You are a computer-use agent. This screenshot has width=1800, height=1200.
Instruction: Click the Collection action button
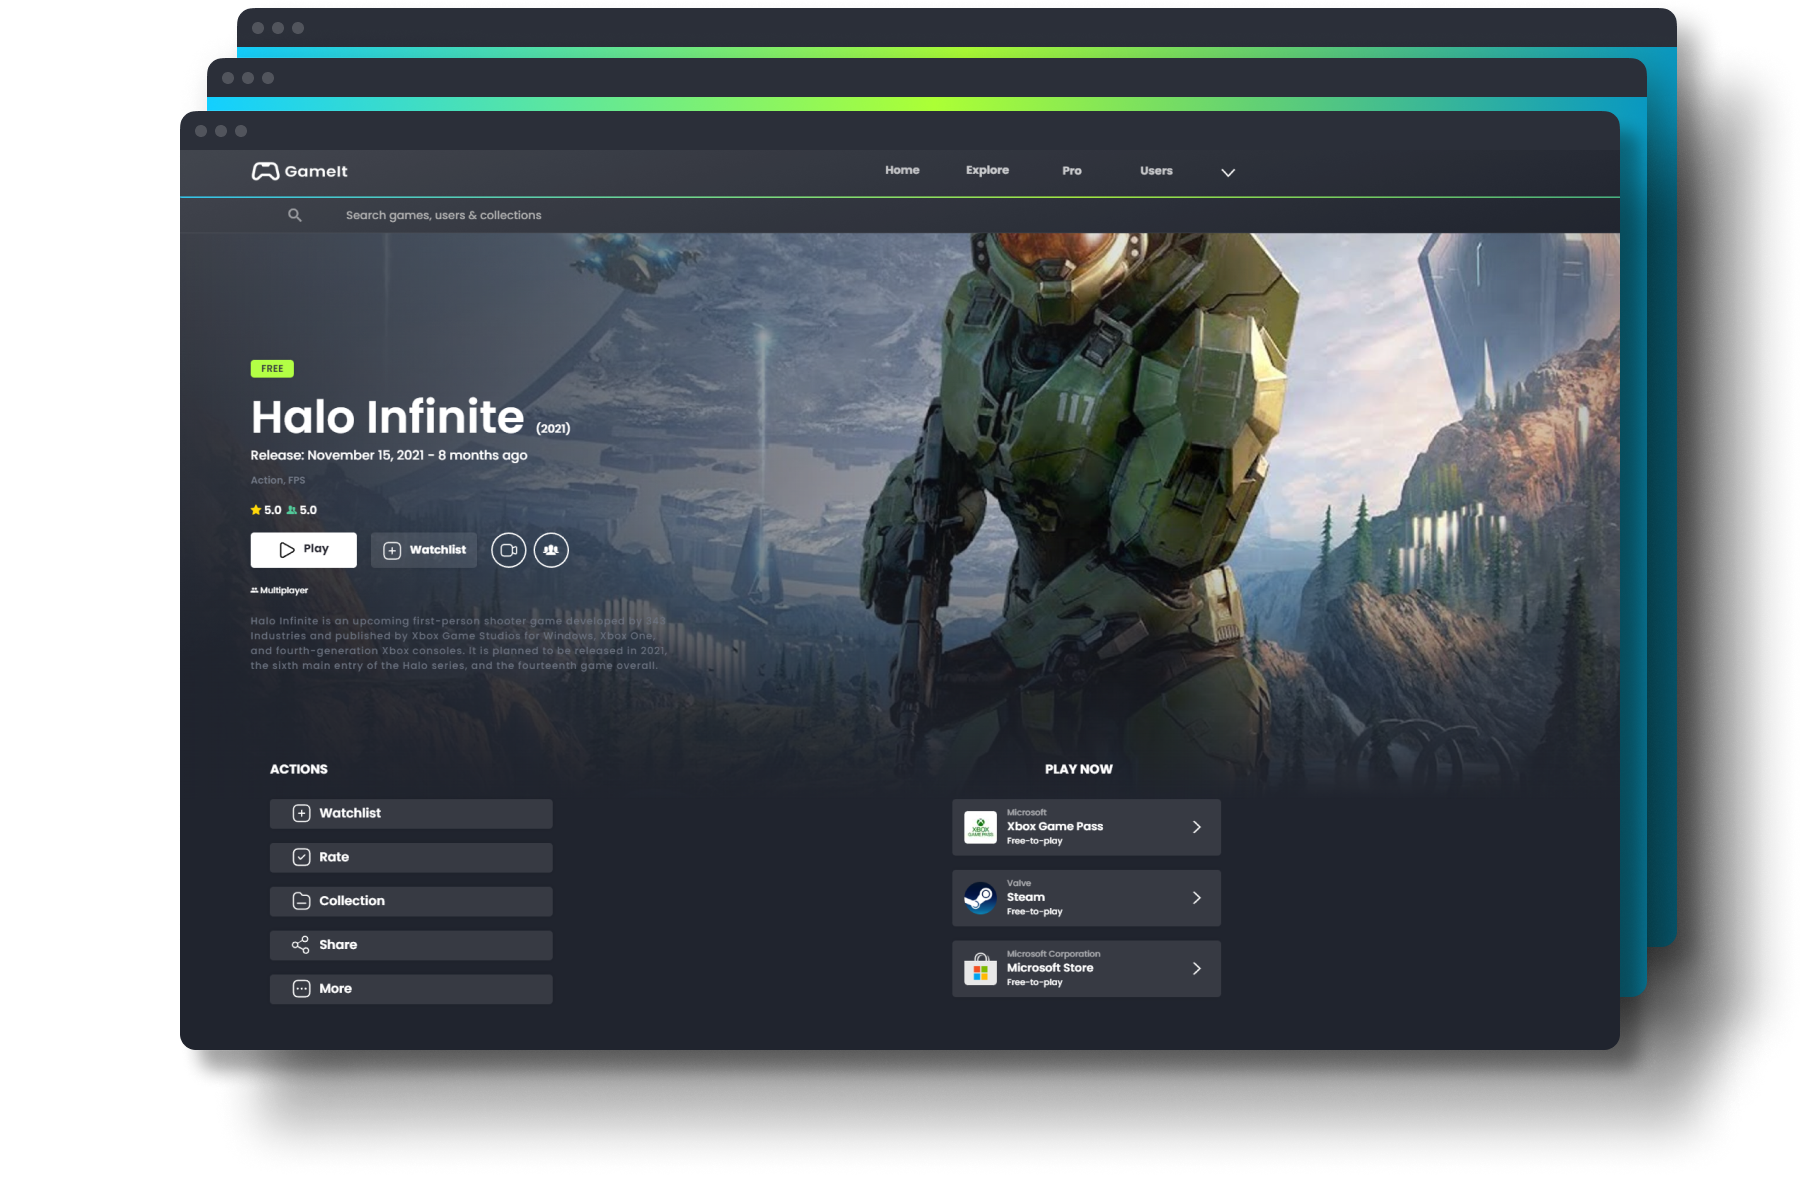pos(411,901)
